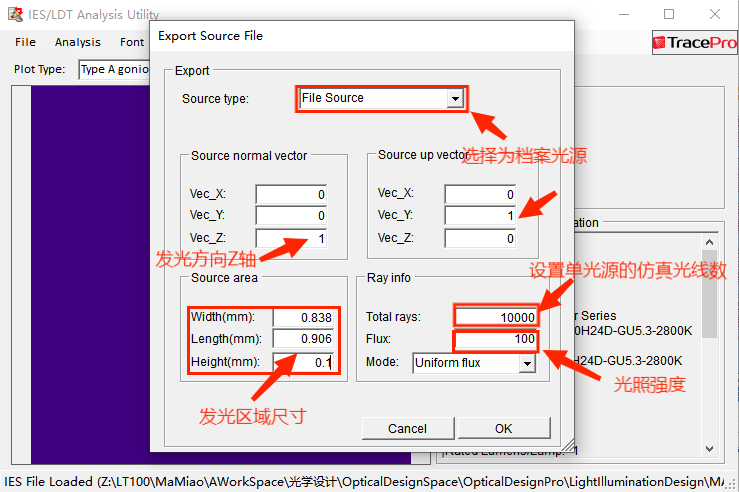Click the up vector Vec_Z field
This screenshot has width=739, height=492.
point(480,238)
